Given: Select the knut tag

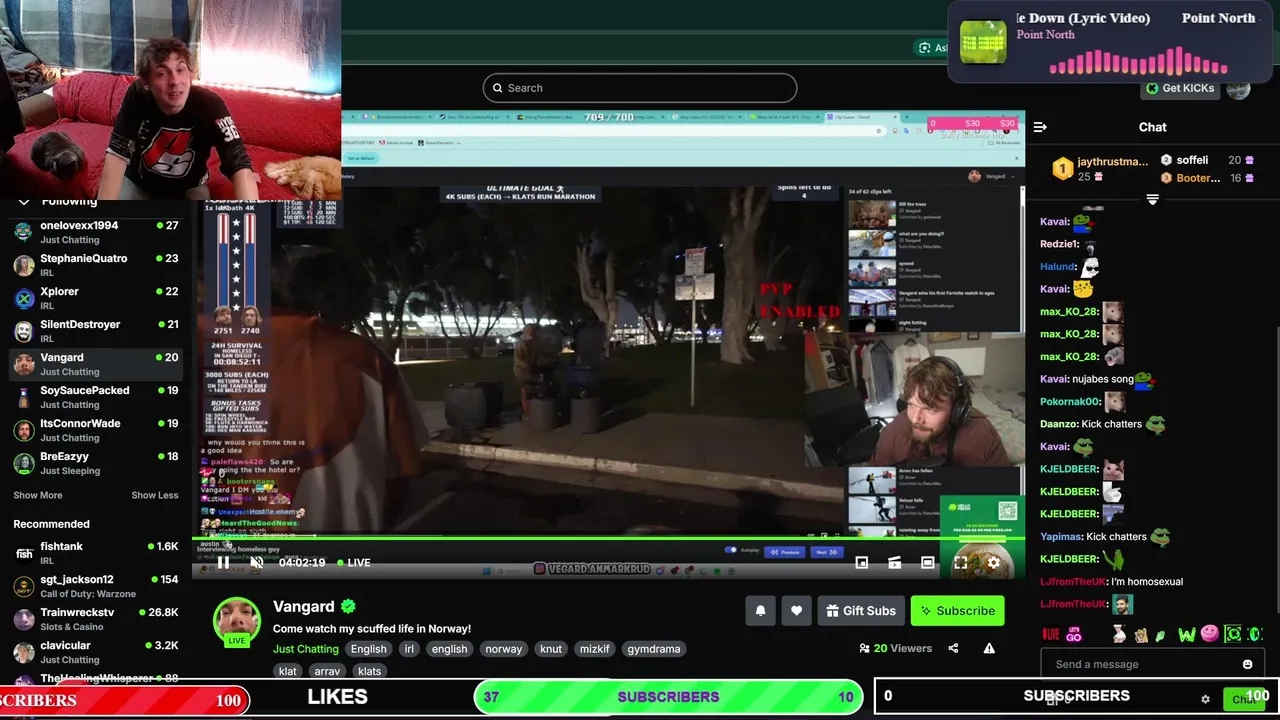Looking at the screenshot, I should point(551,649).
